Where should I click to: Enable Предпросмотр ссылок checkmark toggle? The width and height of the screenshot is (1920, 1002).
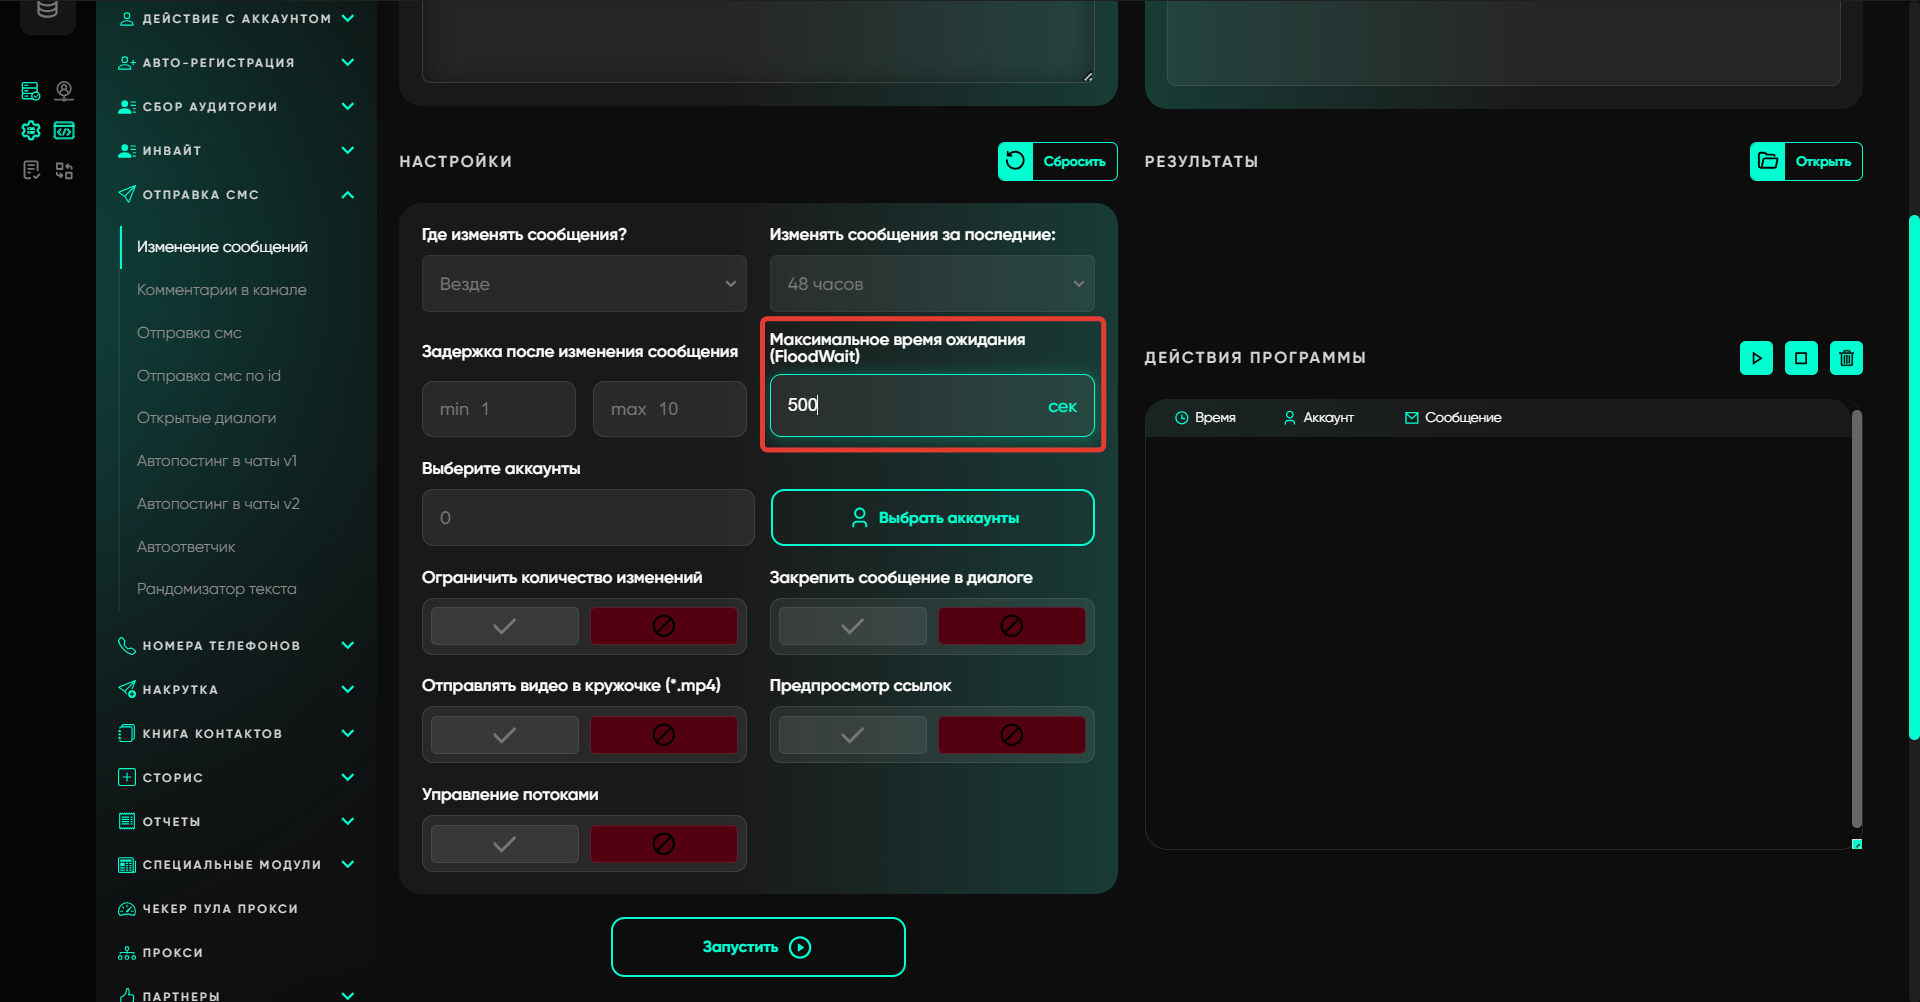(x=852, y=735)
